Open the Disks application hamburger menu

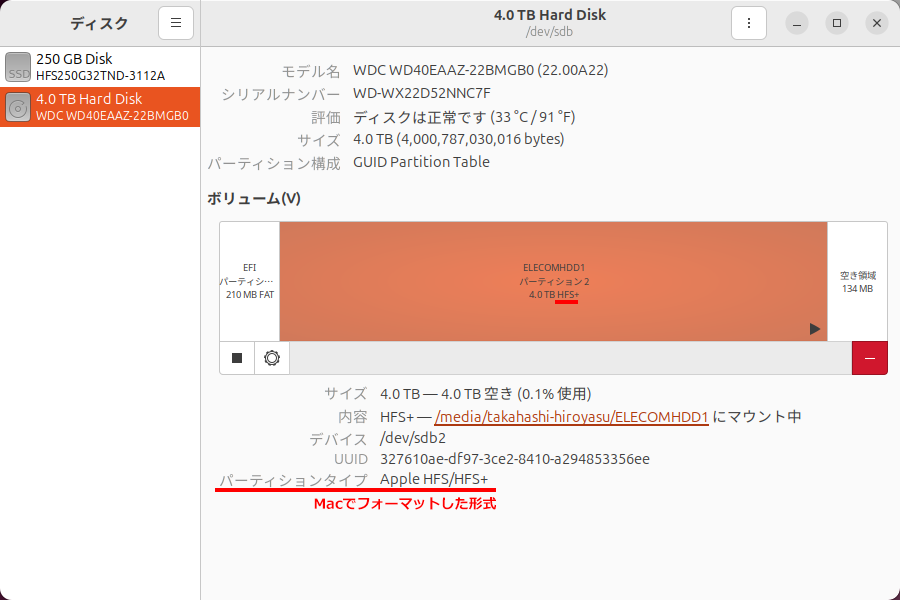point(175,23)
